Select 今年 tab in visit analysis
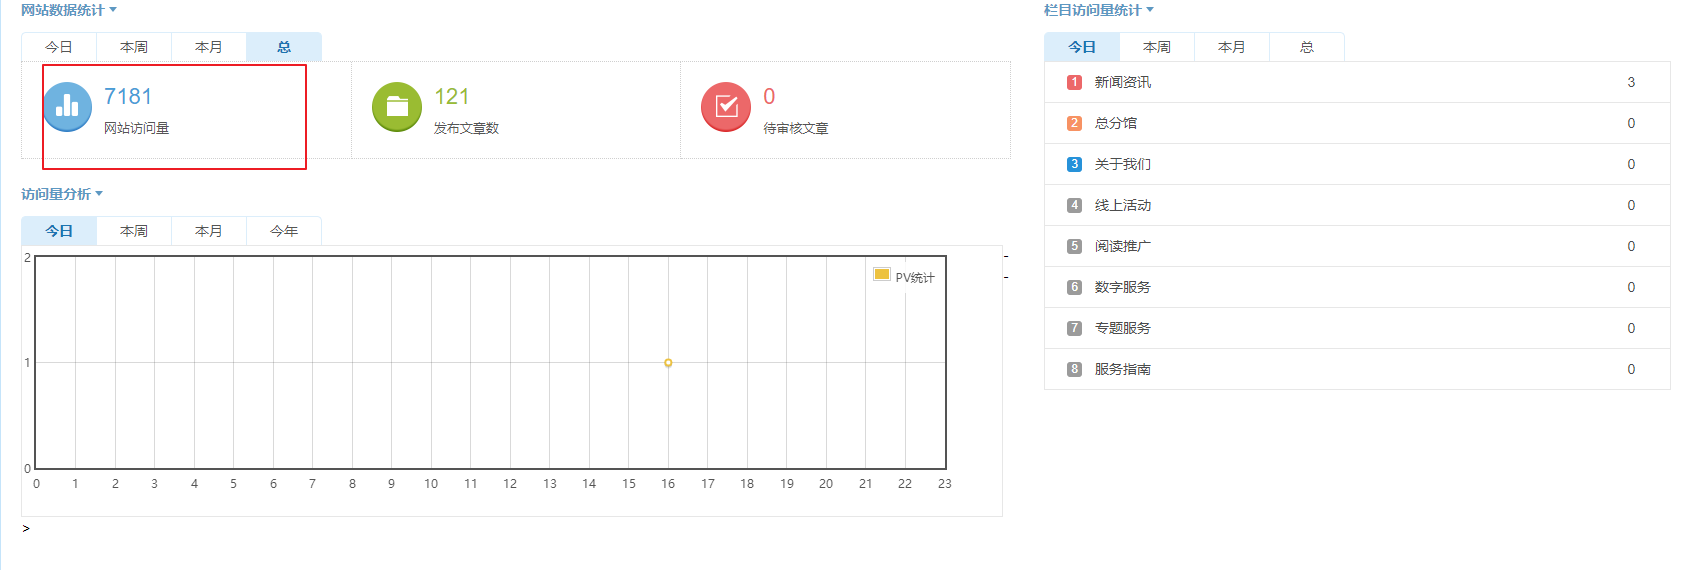Screen dimensions: 1691x570 point(284,231)
